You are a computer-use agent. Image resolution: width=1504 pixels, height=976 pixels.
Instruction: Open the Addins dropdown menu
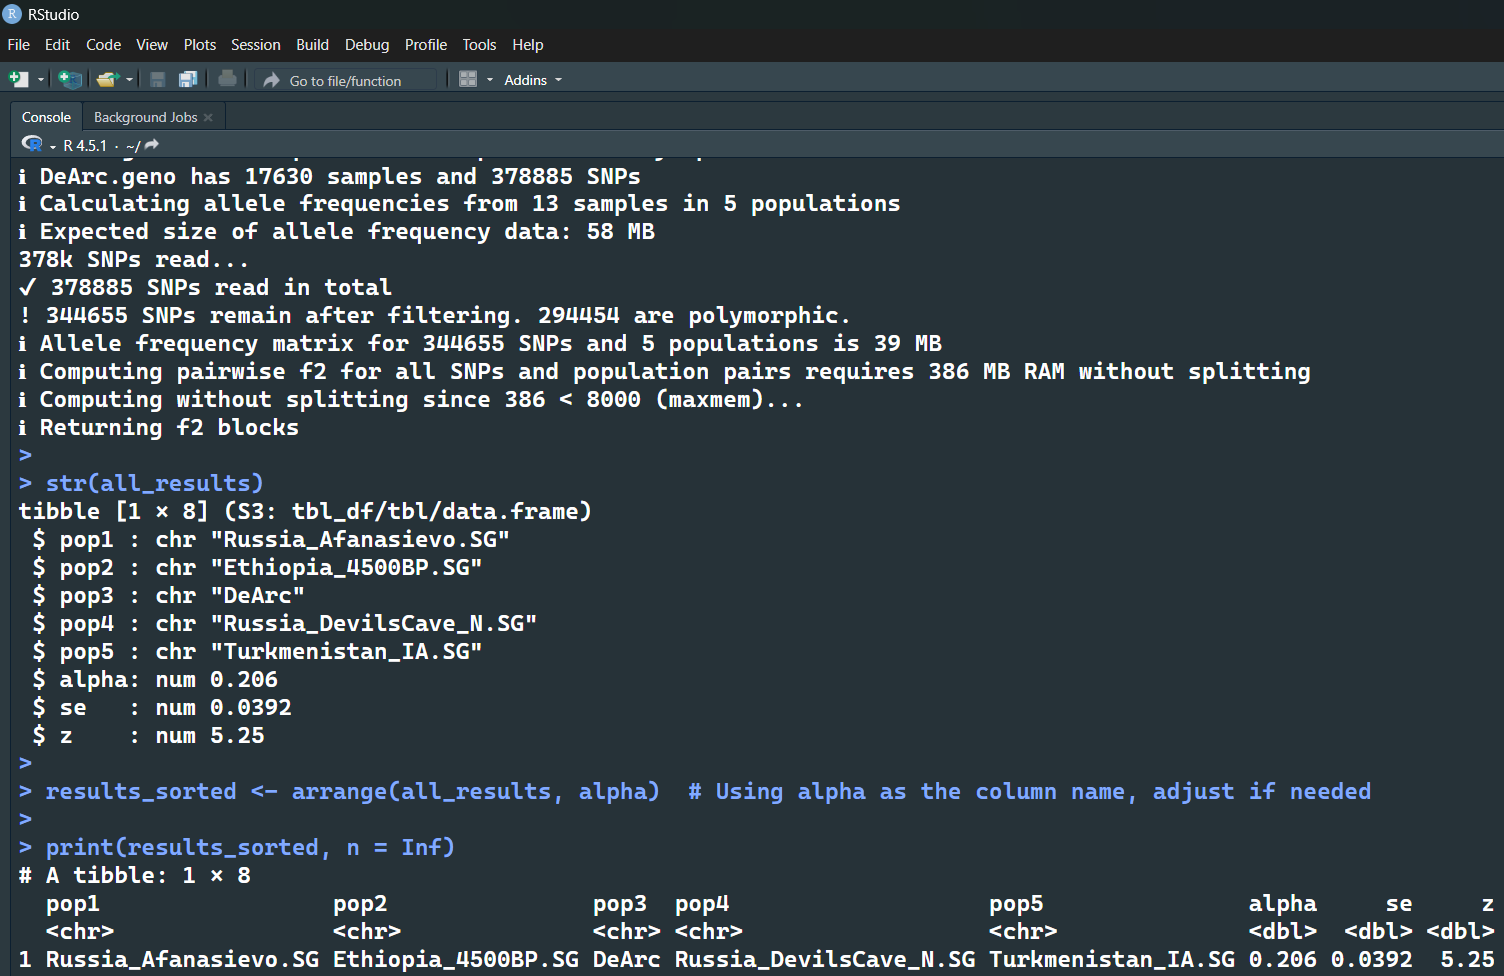coord(533,80)
